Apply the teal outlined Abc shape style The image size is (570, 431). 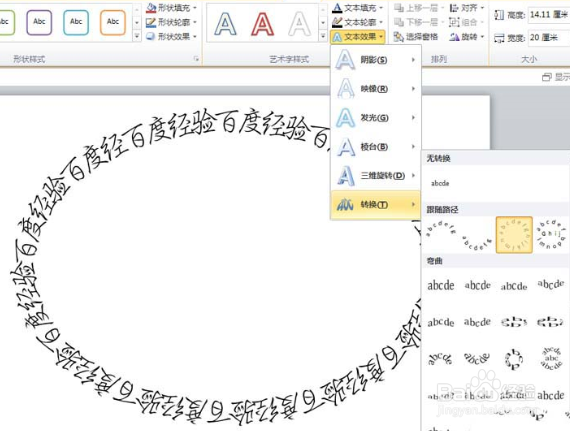pos(76,22)
